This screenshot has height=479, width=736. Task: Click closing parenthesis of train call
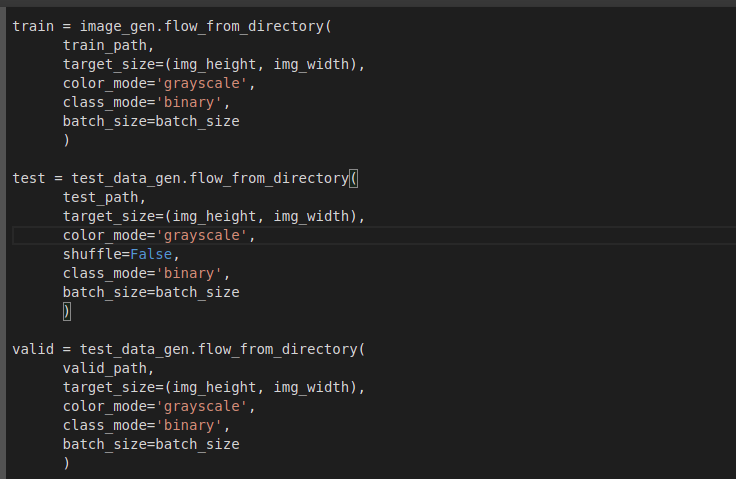pos(67,140)
